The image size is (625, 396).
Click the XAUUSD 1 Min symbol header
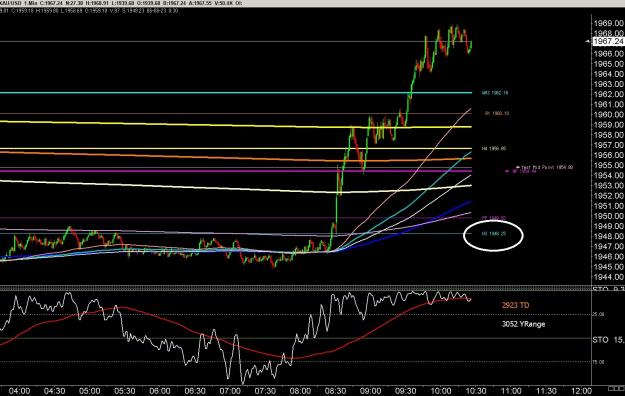coord(20,3)
